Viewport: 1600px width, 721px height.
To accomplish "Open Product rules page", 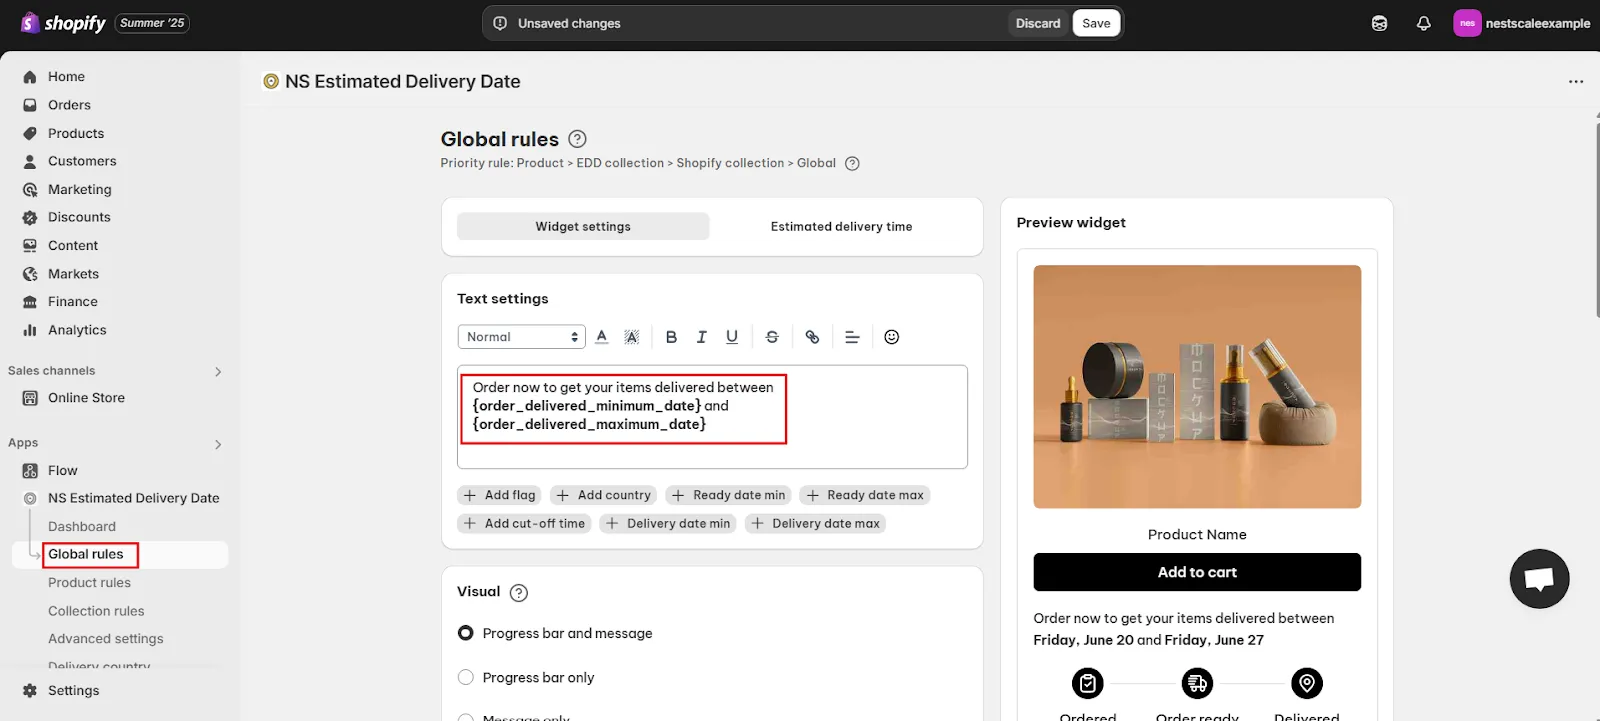I will coord(89,583).
